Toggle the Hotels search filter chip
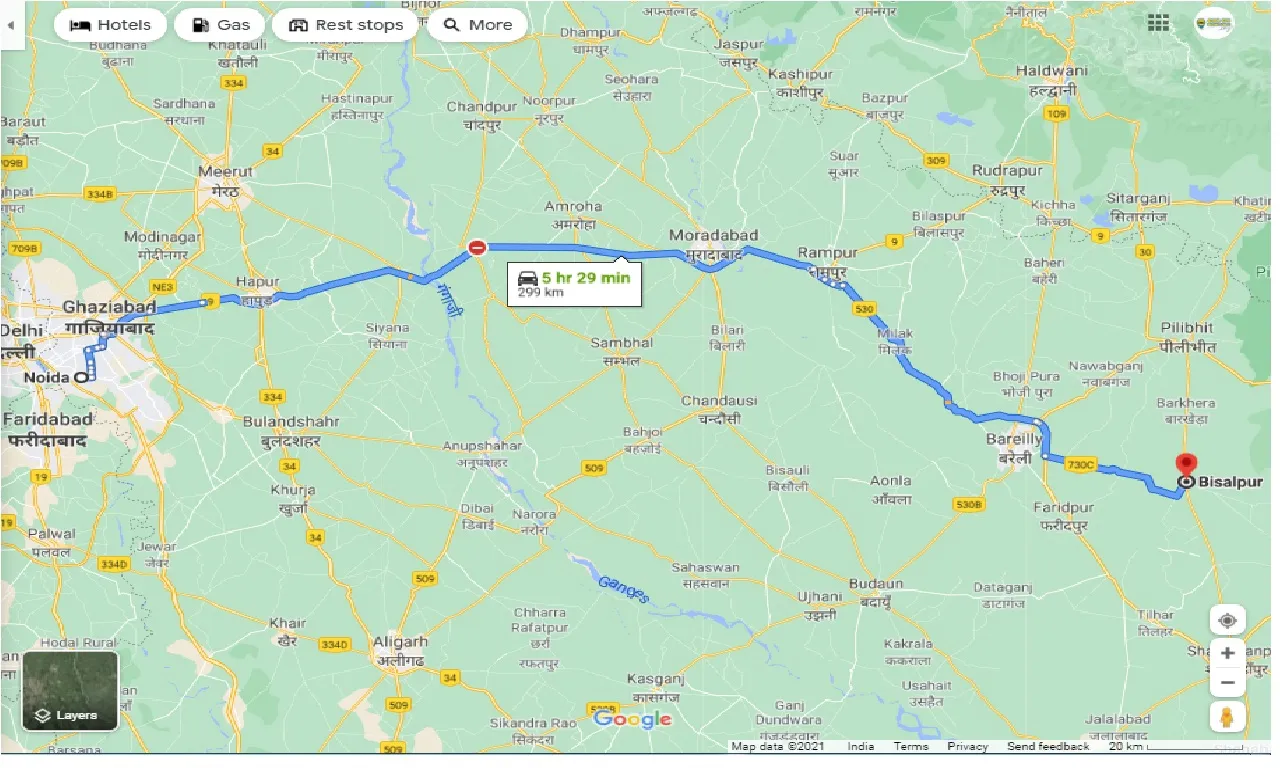 [x=111, y=25]
